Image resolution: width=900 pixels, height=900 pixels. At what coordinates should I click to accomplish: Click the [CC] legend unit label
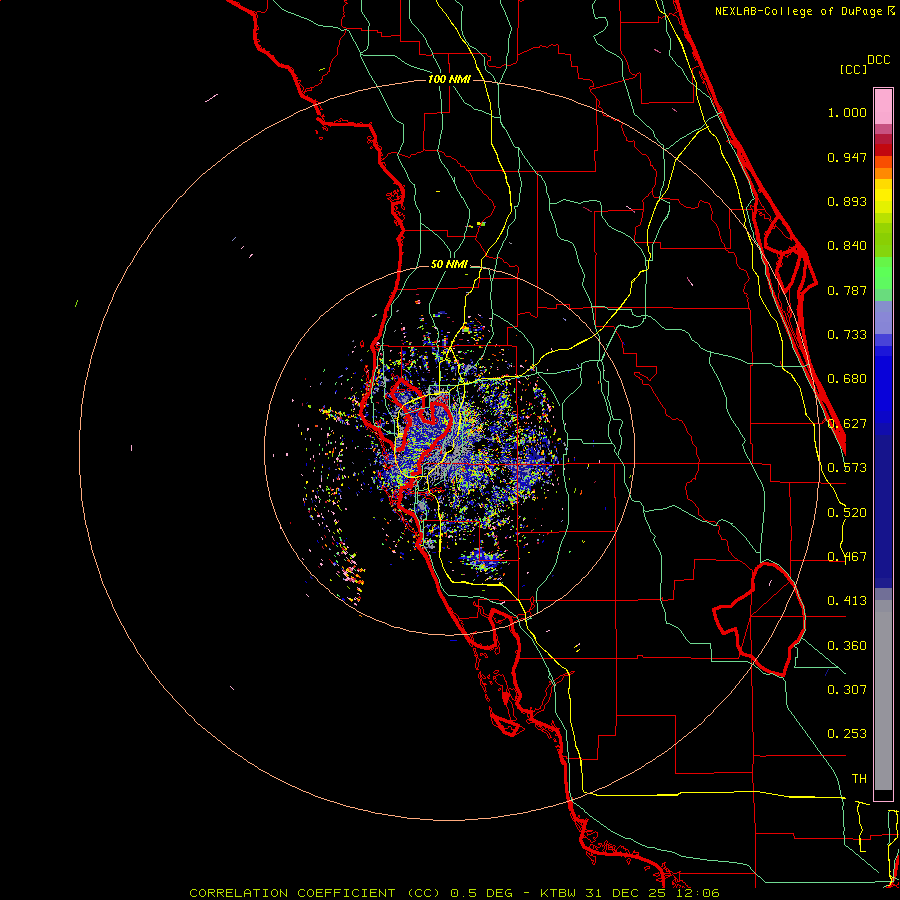(x=853, y=69)
